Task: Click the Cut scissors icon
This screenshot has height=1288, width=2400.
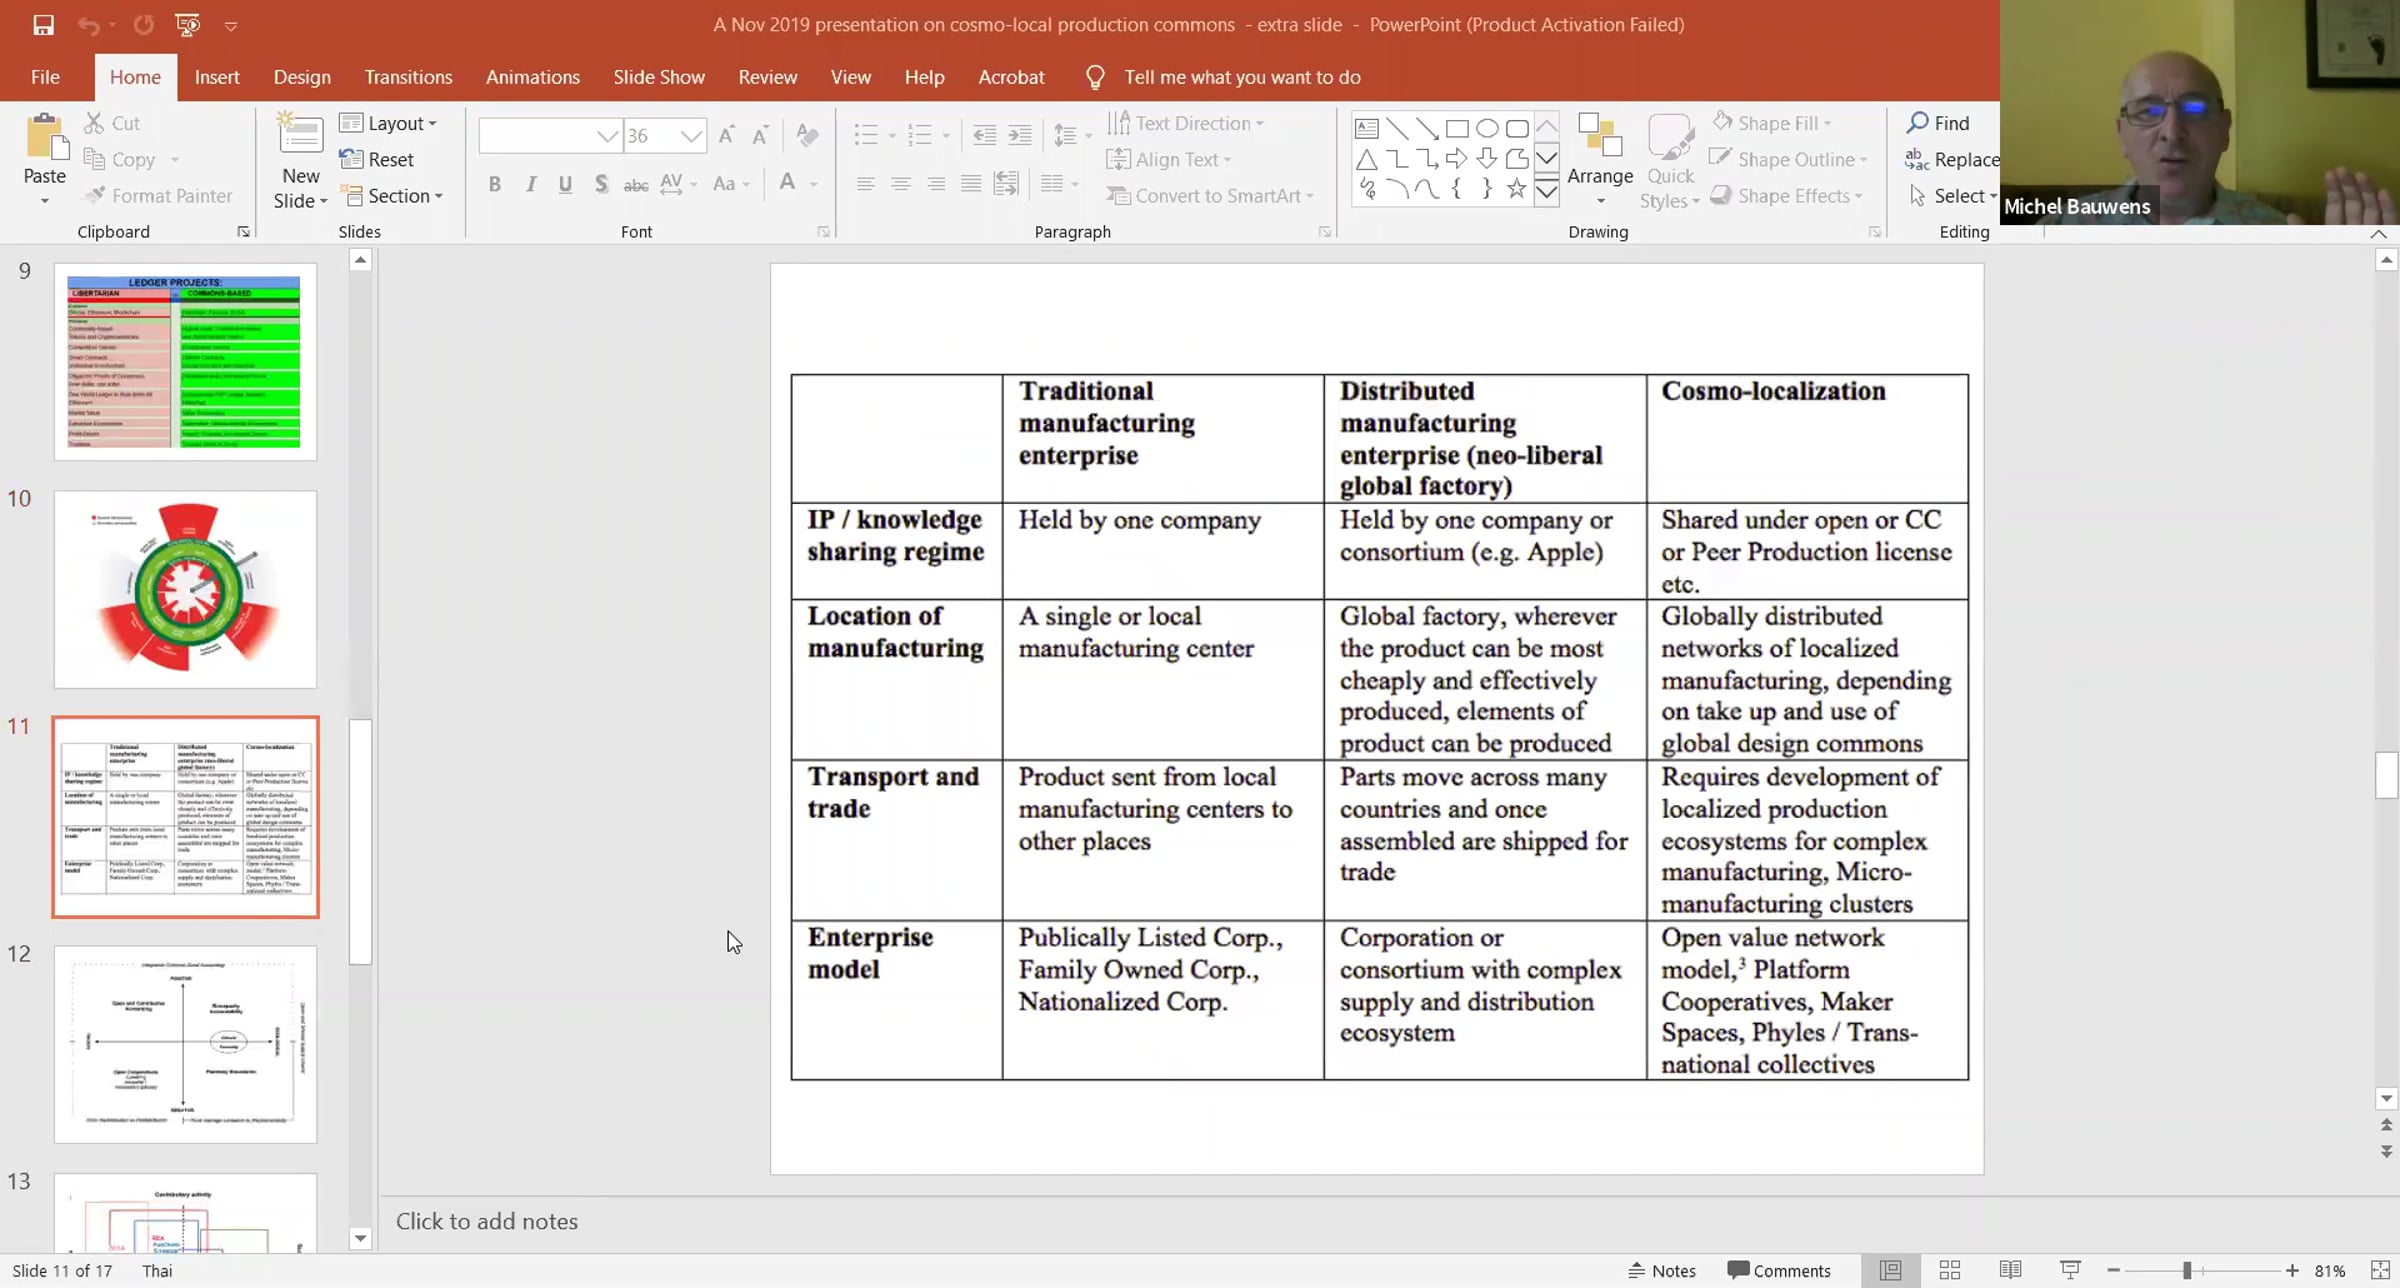Action: (94, 123)
